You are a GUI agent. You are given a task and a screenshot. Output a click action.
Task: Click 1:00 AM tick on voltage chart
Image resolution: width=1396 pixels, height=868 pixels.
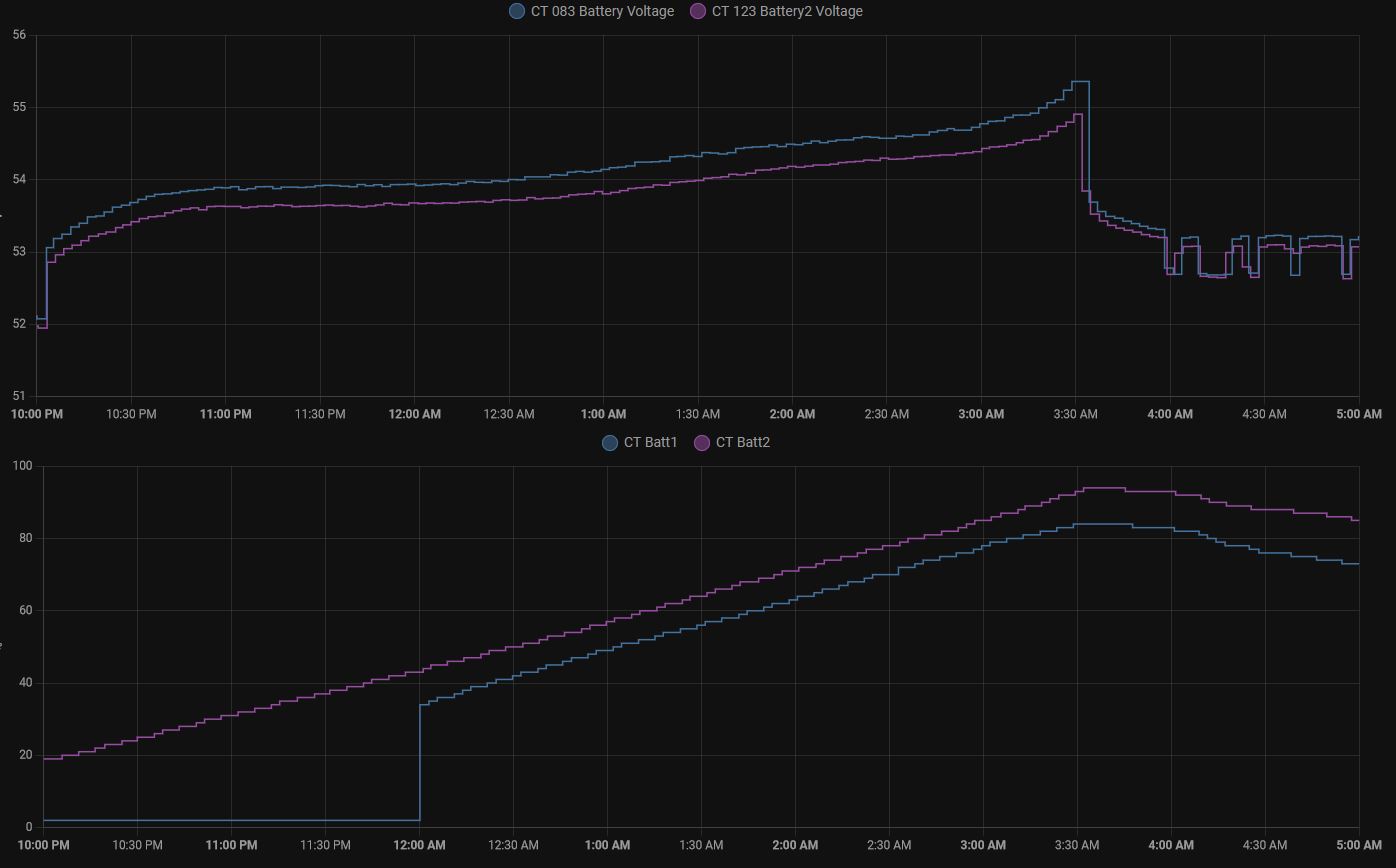coord(604,414)
